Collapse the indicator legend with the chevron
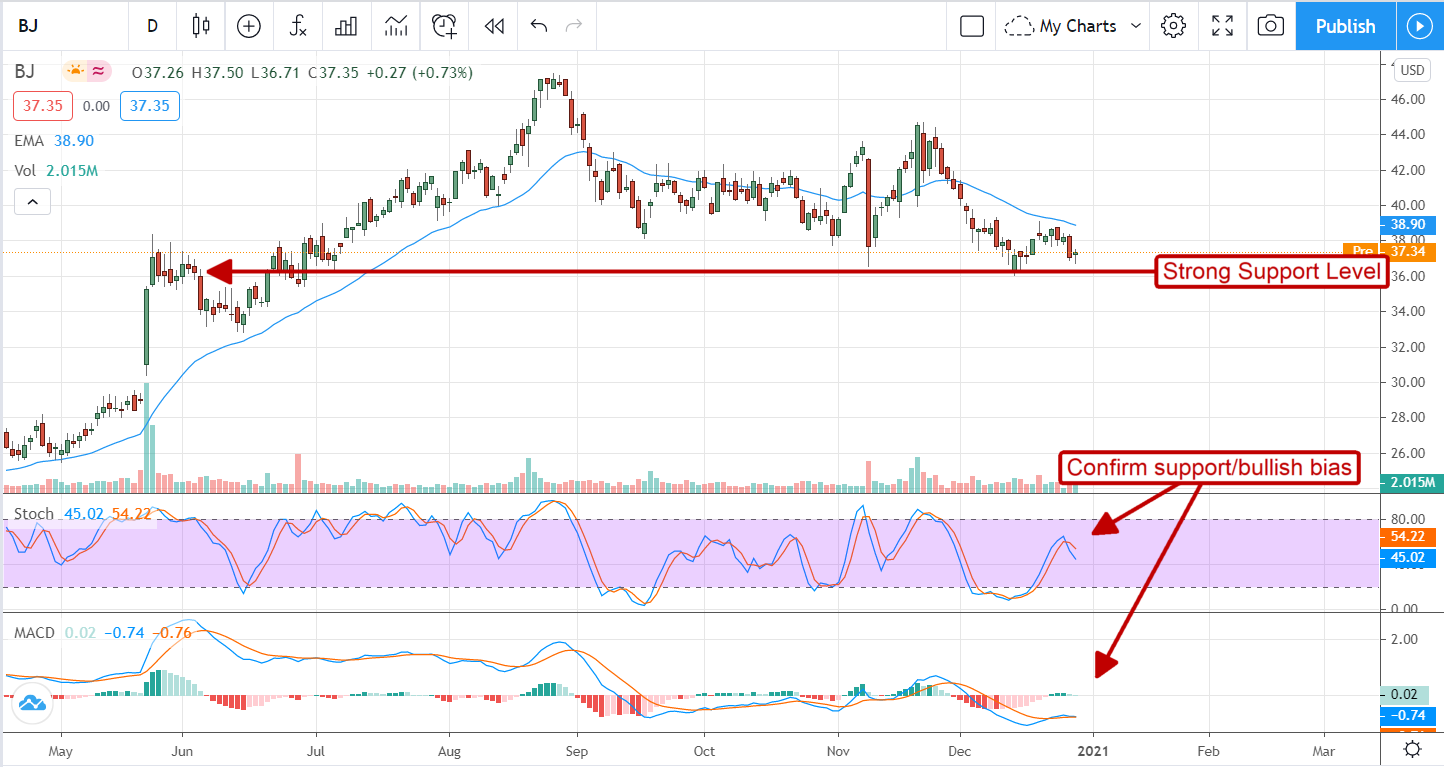The height and width of the screenshot is (767, 1444). (32, 203)
